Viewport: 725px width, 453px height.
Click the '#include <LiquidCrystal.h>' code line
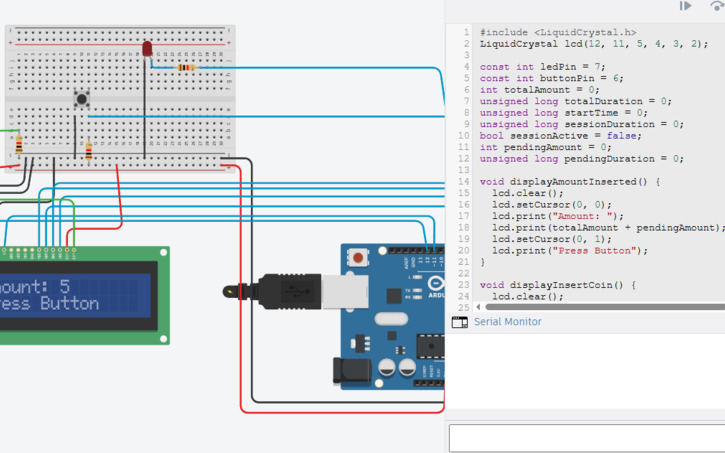(558, 32)
